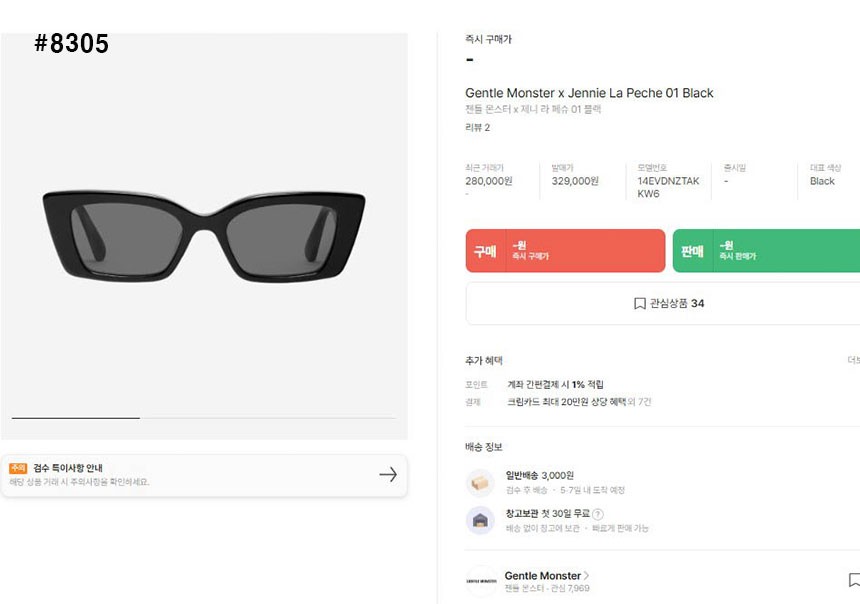Click the green 판매 sell button
Screen dimensions: 860x604
tap(766, 251)
